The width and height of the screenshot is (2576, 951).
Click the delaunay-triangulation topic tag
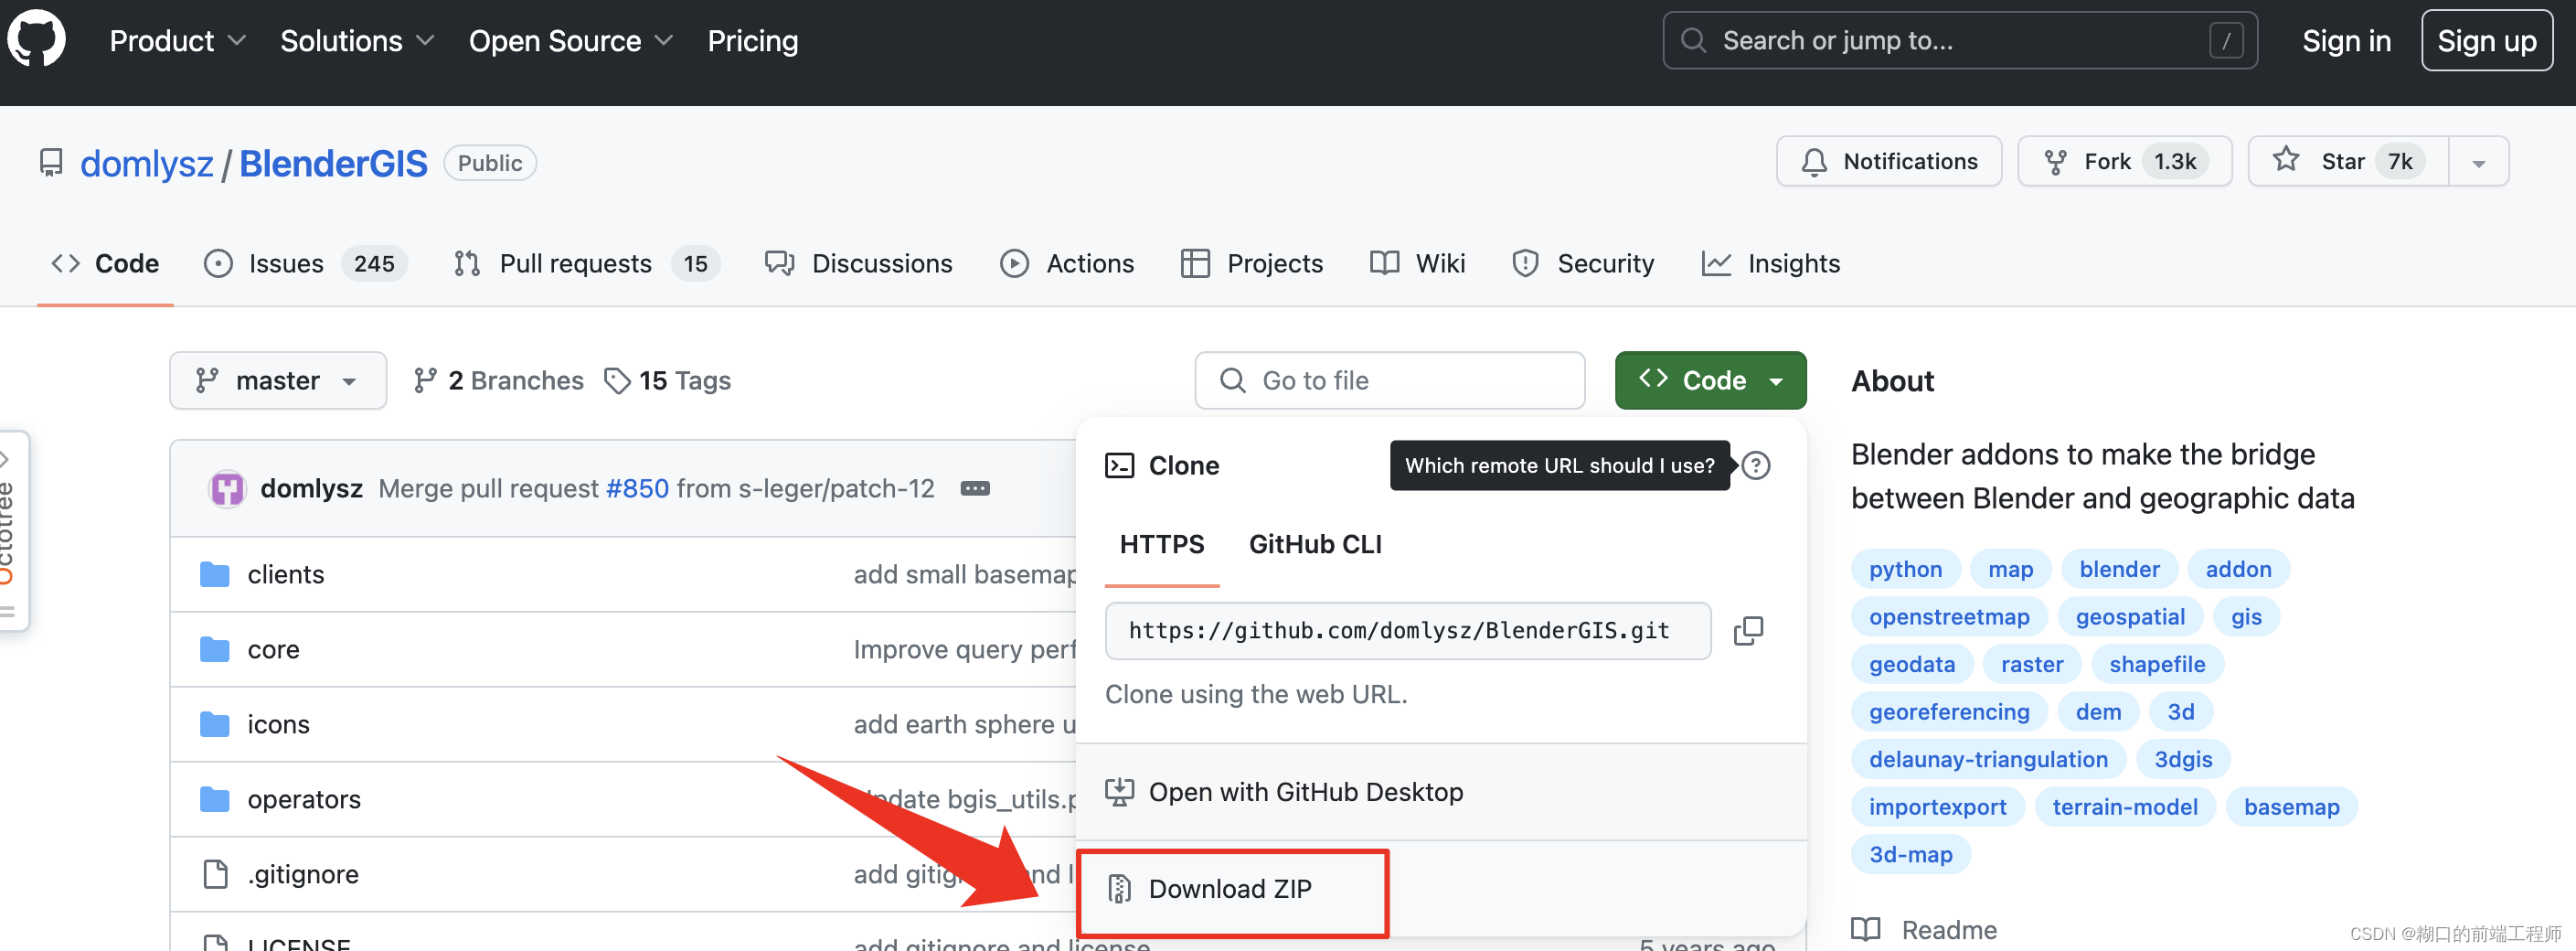[1988, 760]
